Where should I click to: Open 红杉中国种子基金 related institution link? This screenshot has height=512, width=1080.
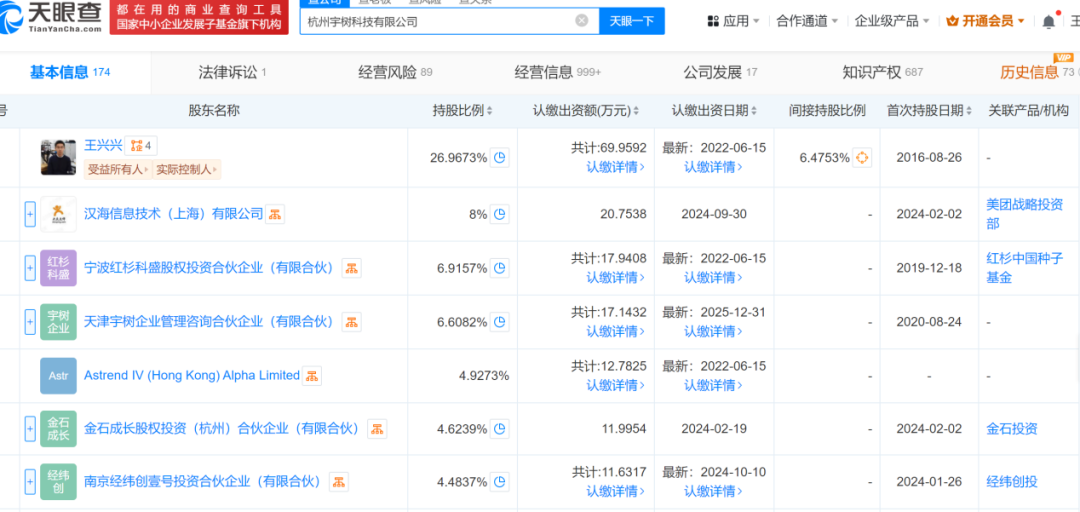[x=1025, y=268]
